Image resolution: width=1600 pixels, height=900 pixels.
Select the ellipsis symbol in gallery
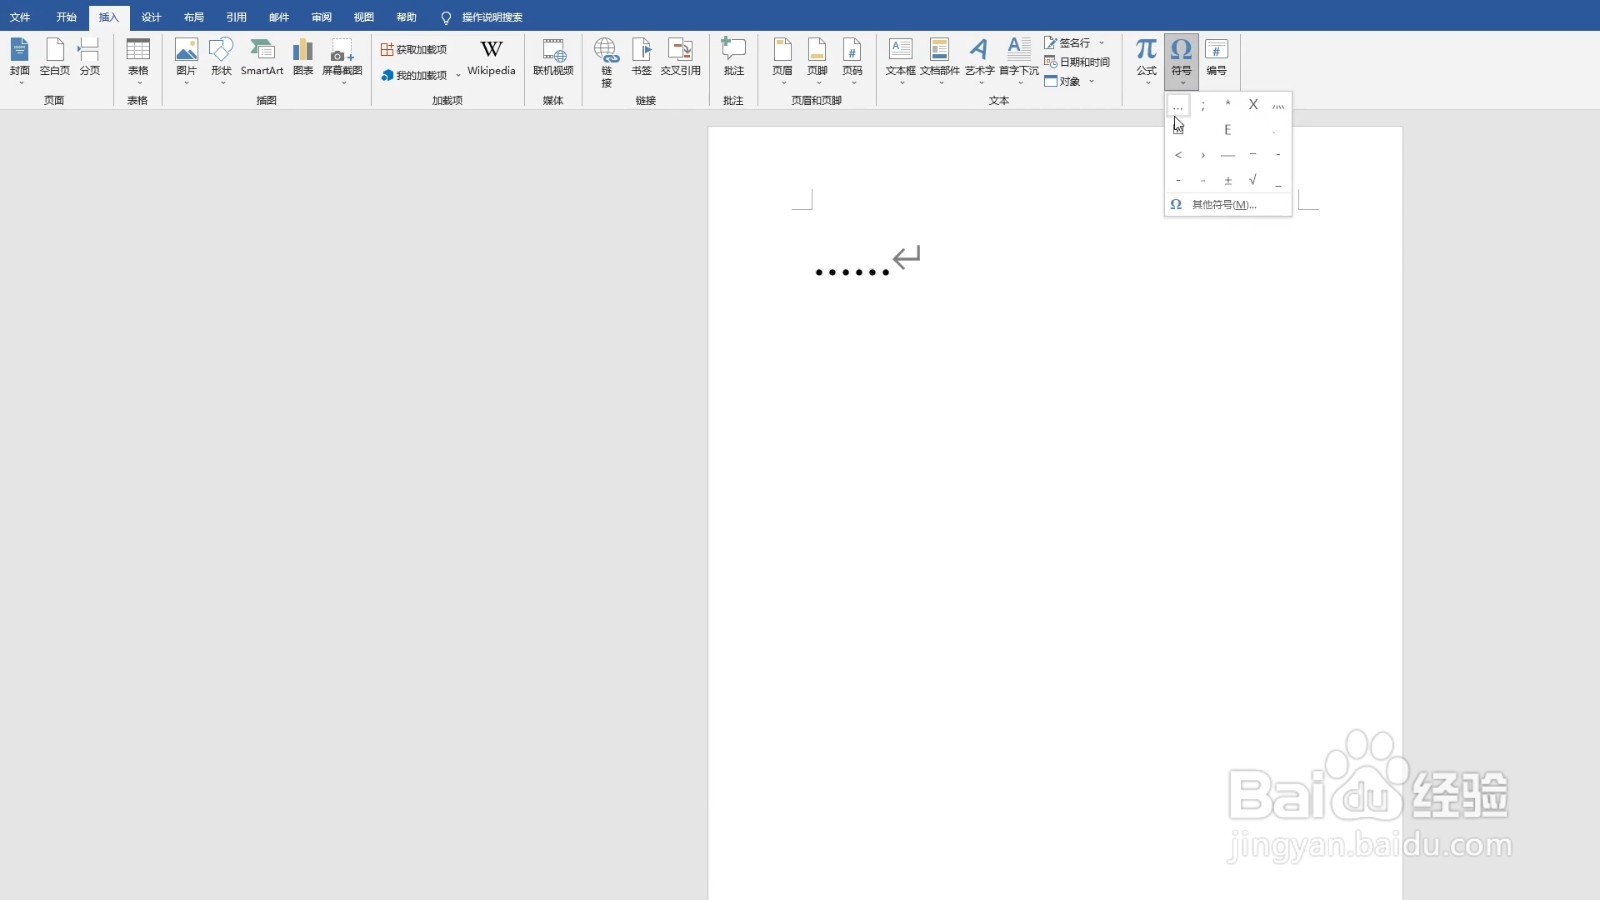[1178, 105]
